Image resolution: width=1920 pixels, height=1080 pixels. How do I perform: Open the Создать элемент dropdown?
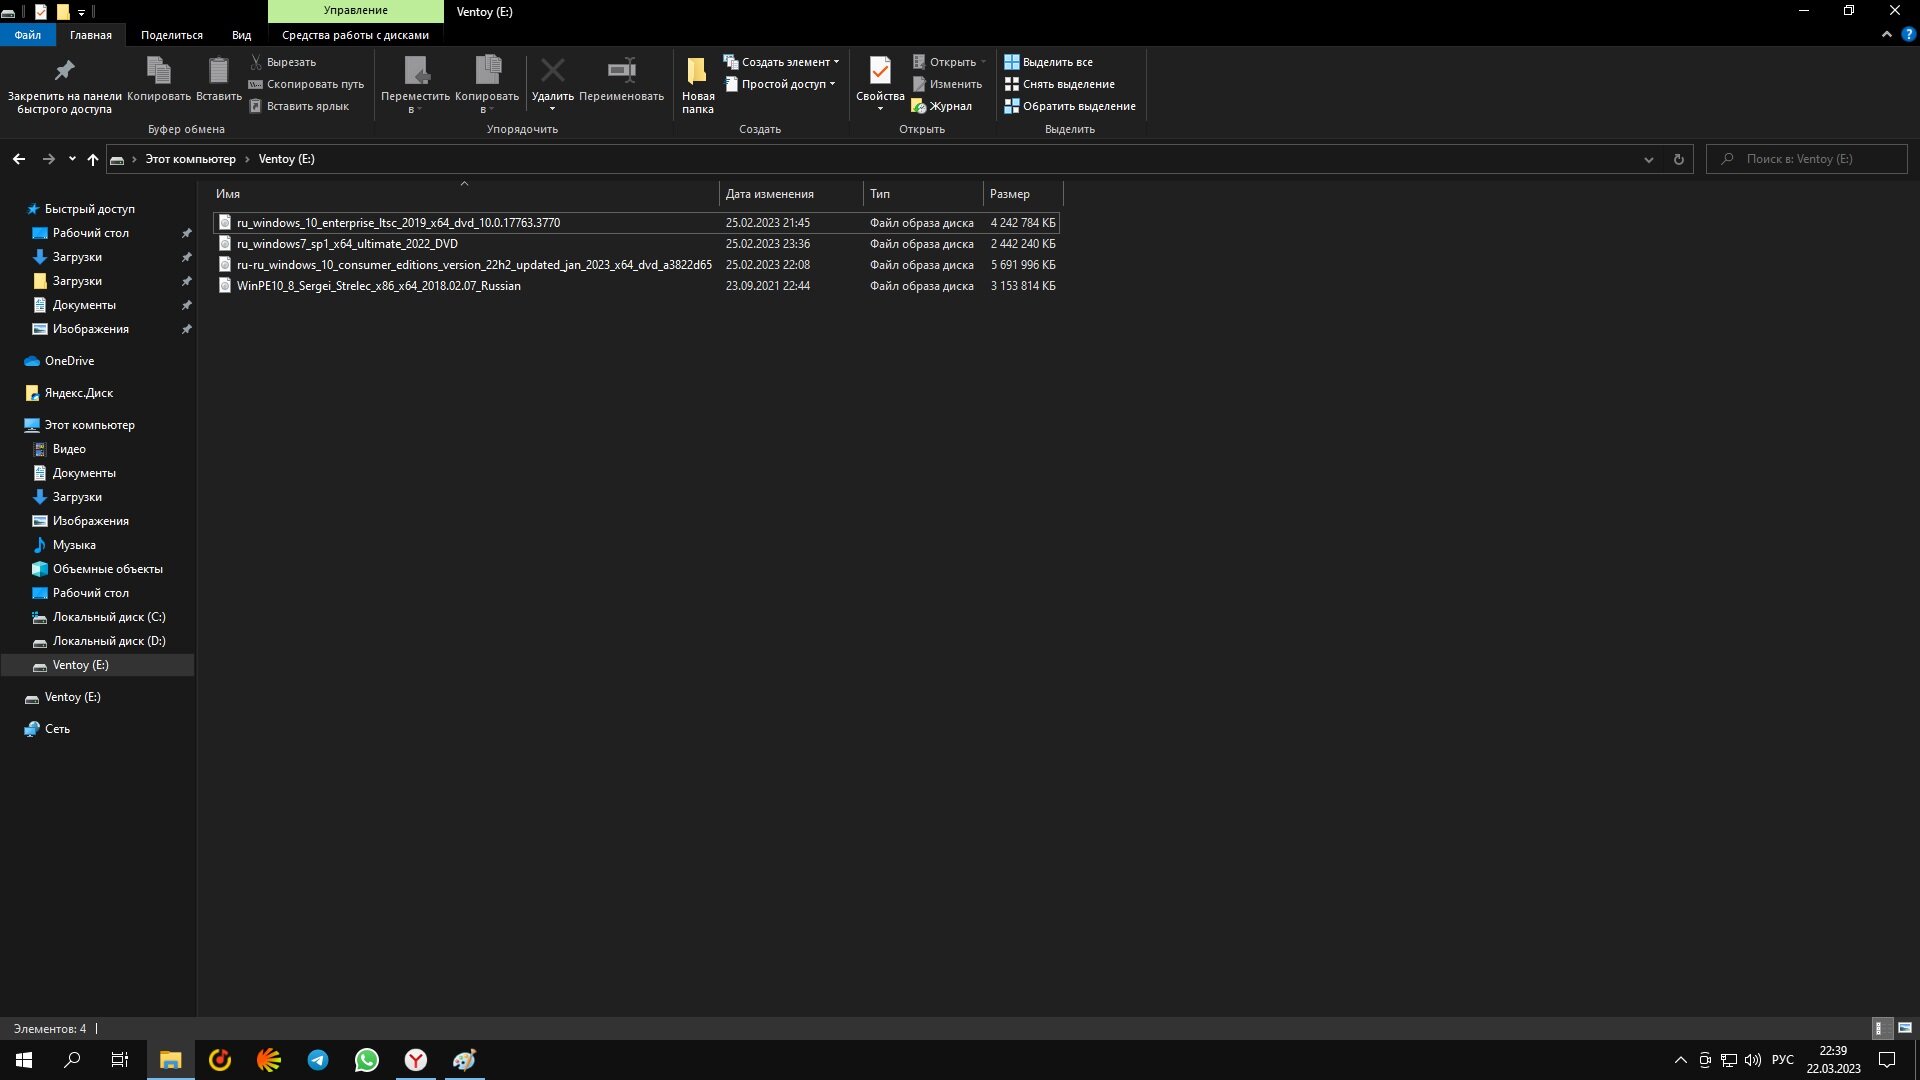coord(781,62)
